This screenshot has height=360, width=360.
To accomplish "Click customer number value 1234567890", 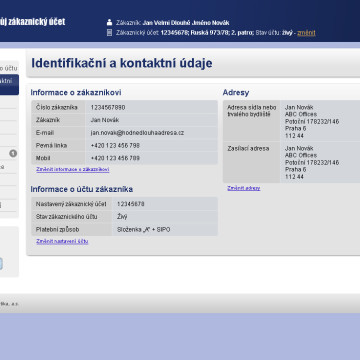I will click(108, 107).
